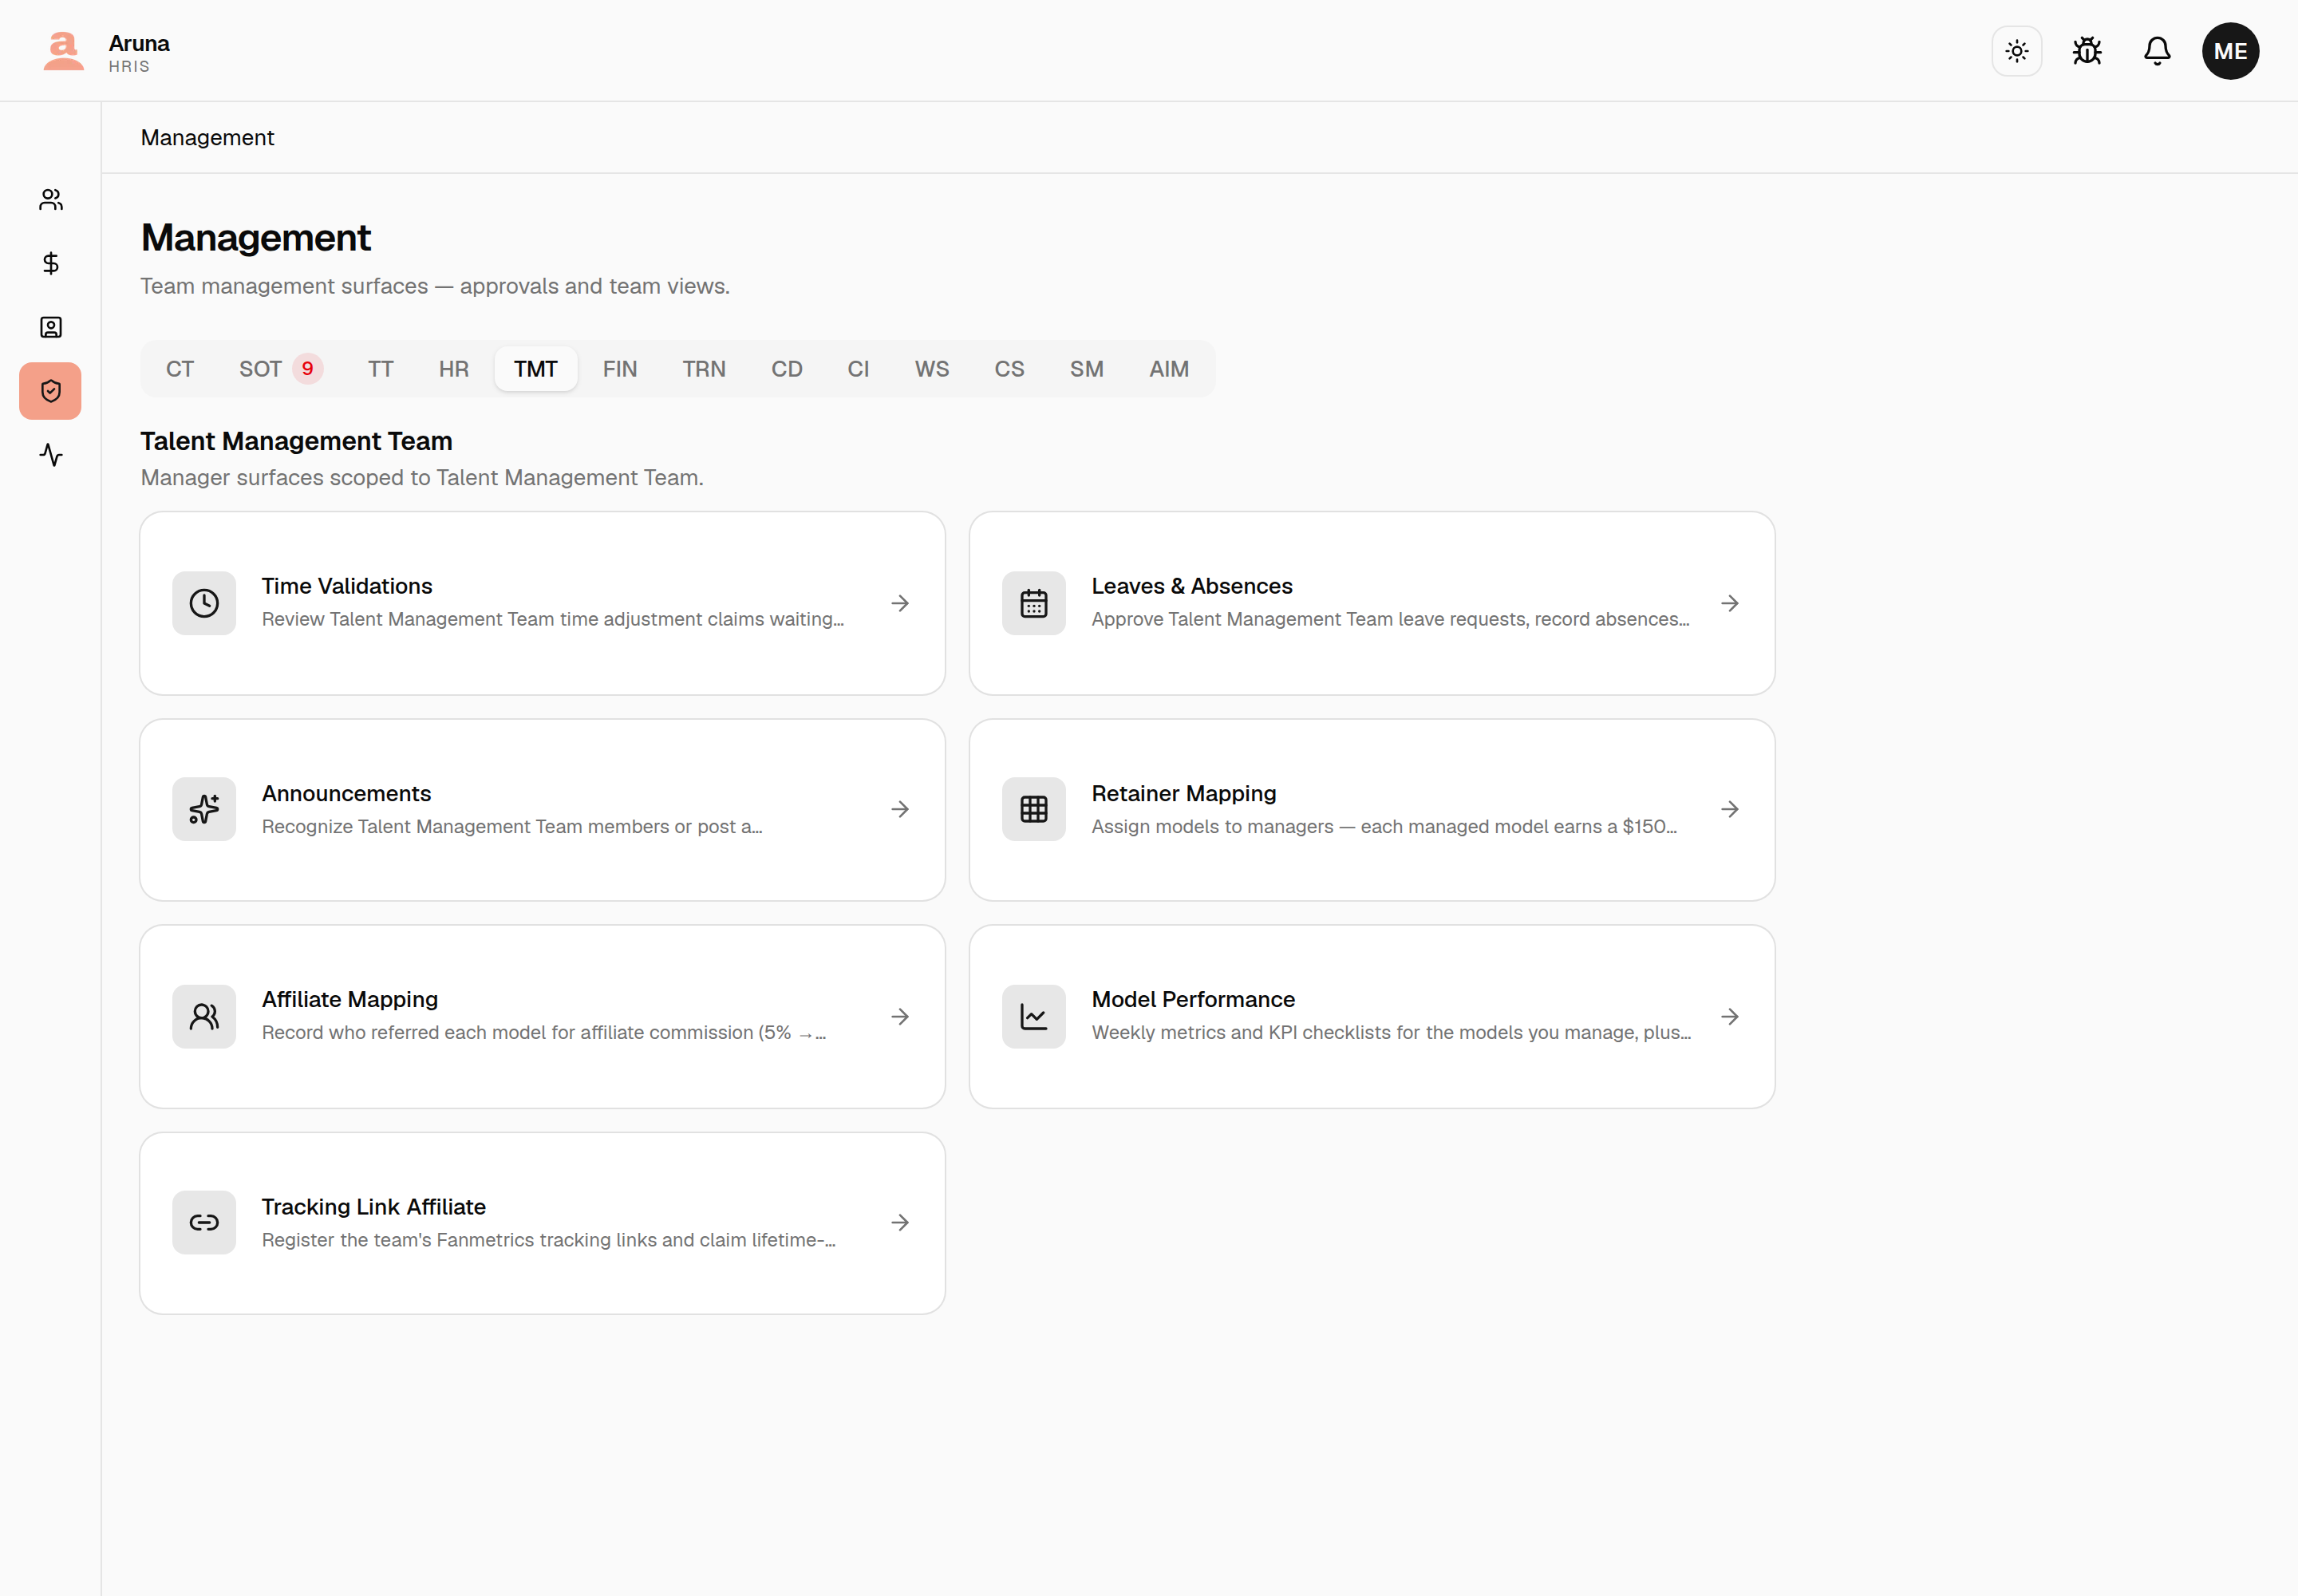The image size is (2298, 1596).
Task: Toggle the light/dark theme sun icon
Action: (x=2016, y=51)
